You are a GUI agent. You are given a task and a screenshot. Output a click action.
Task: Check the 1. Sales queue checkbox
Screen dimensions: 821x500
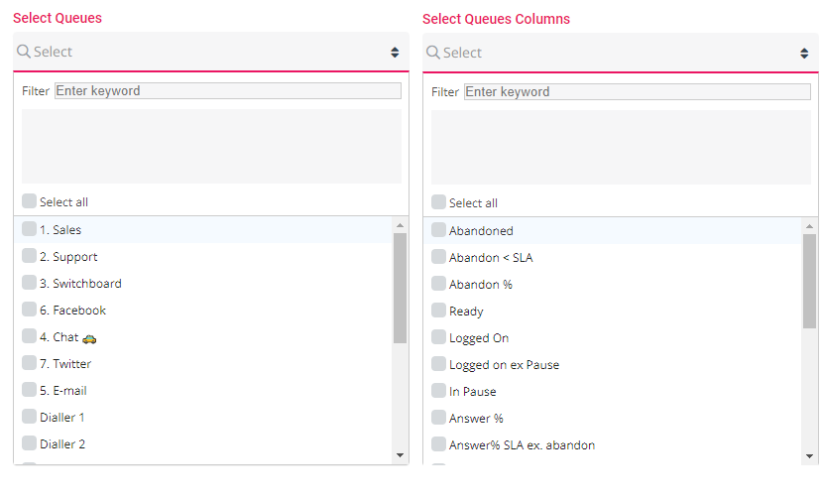coord(29,229)
